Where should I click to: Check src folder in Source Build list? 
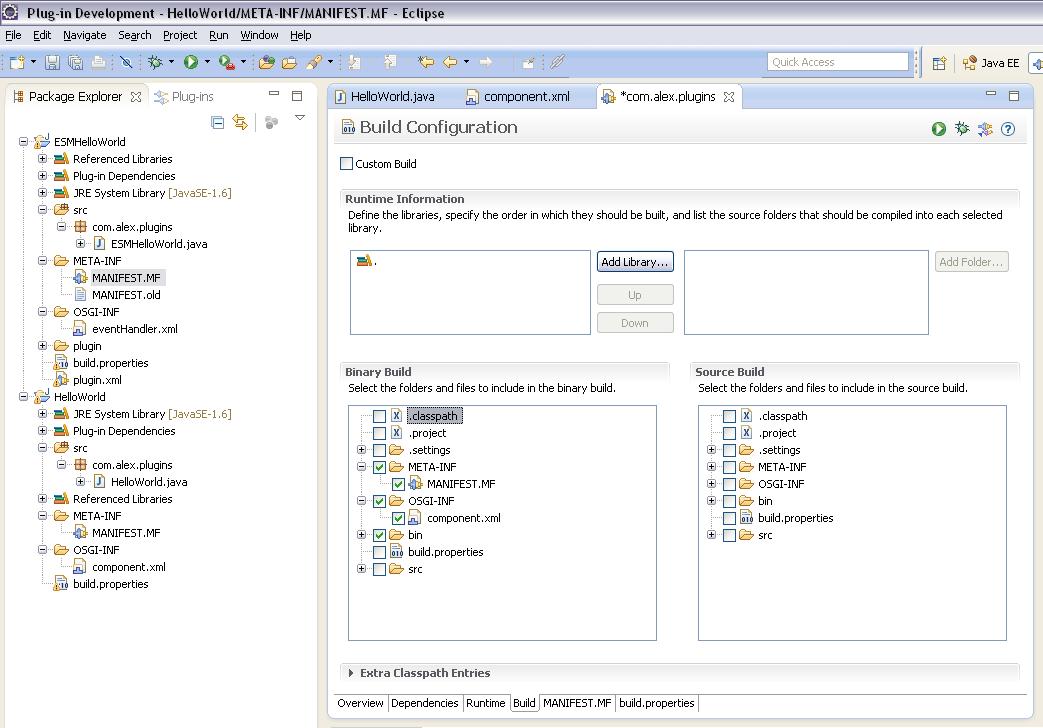tap(729, 535)
